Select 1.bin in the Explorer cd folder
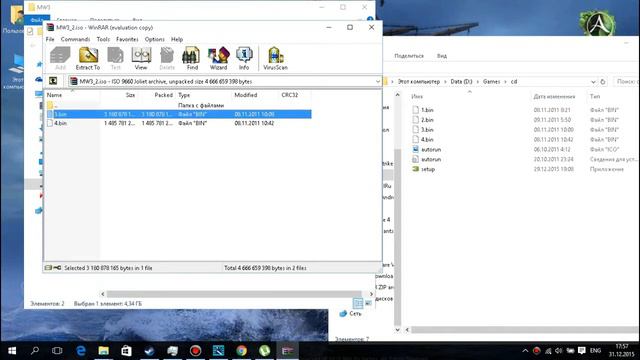 (x=427, y=110)
